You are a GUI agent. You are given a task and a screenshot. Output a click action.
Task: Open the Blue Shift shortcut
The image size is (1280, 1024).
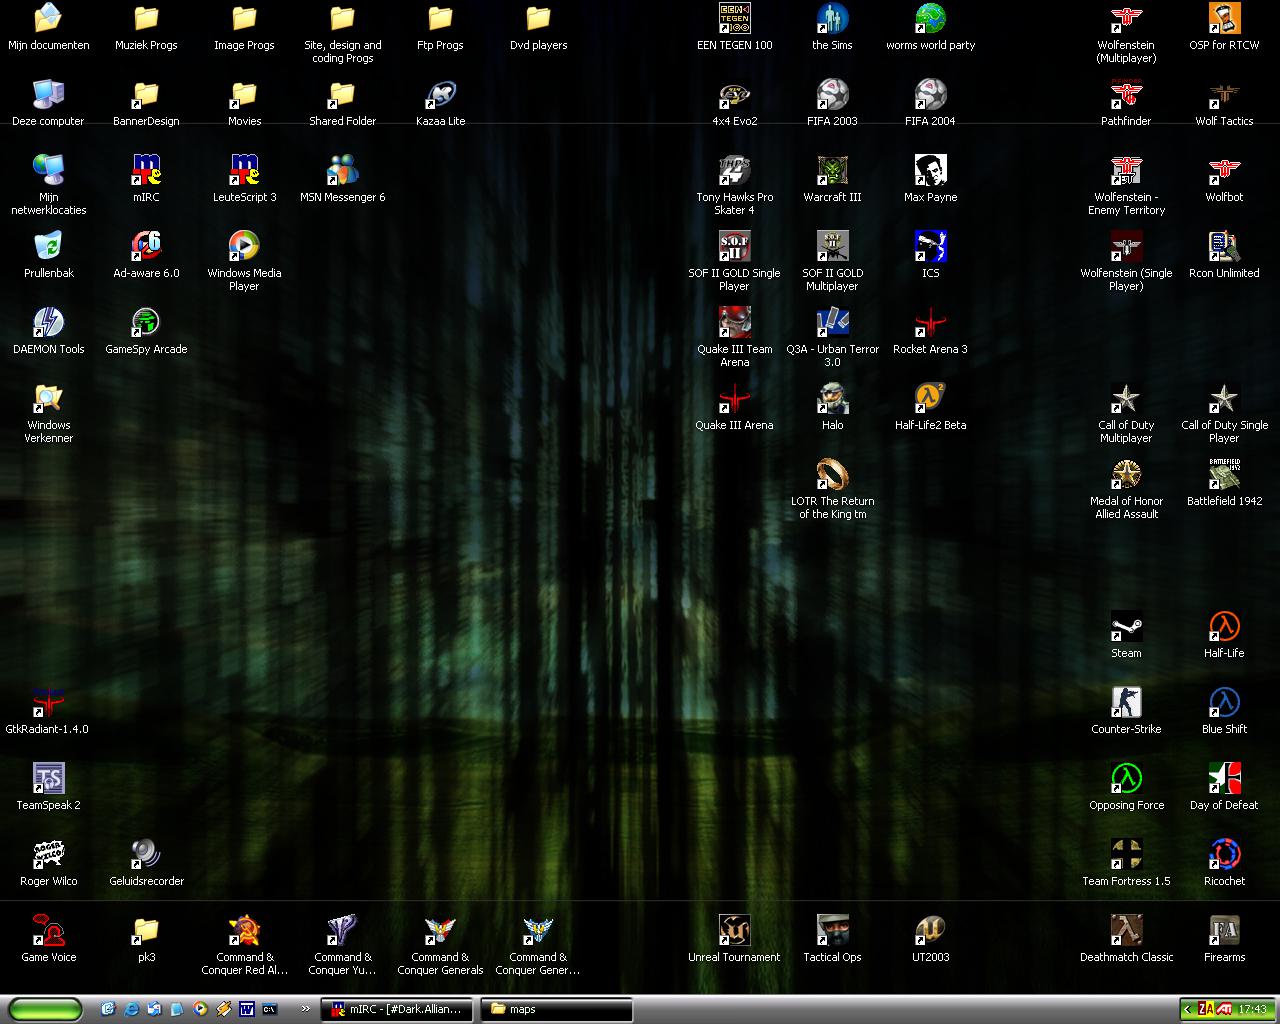point(1224,702)
